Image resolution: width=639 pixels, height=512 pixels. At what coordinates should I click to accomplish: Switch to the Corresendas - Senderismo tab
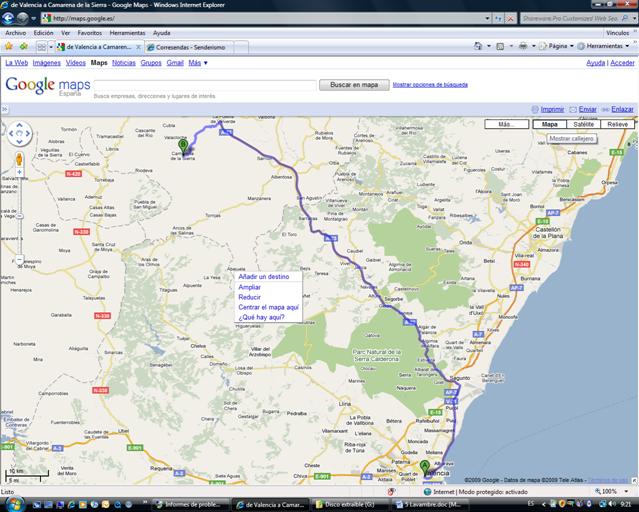pyautogui.click(x=189, y=47)
